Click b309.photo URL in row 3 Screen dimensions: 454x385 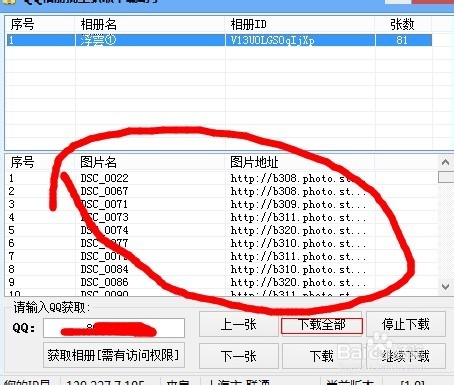point(298,204)
